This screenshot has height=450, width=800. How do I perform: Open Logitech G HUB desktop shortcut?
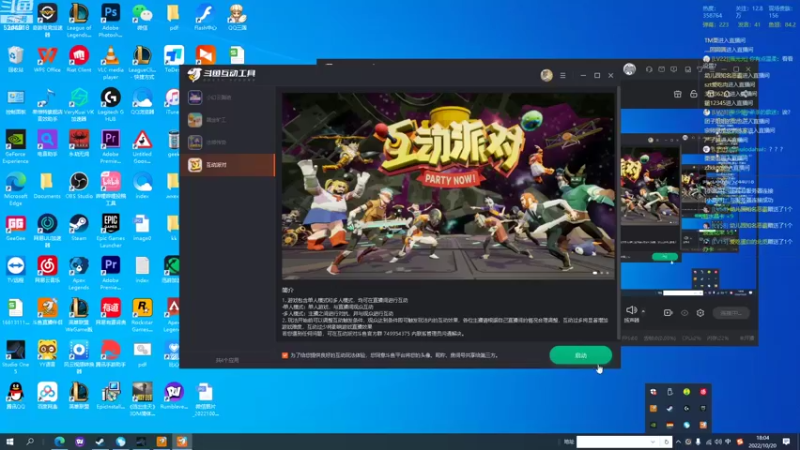pyautogui.click(x=110, y=105)
